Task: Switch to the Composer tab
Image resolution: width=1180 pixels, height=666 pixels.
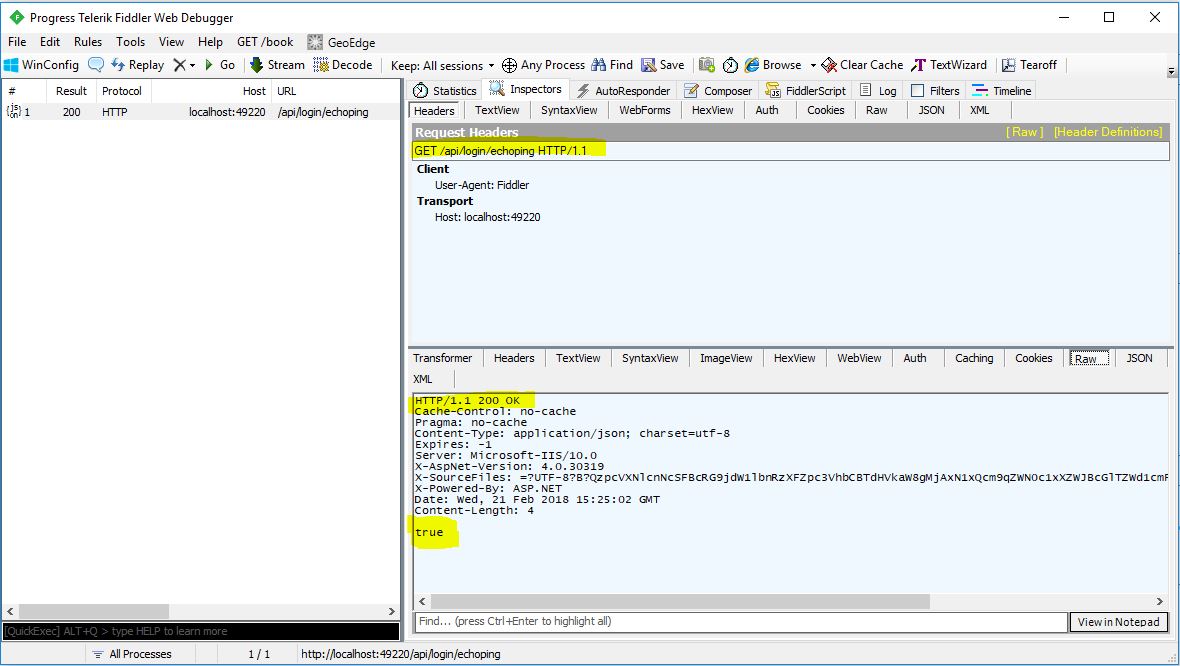Action: (x=718, y=90)
